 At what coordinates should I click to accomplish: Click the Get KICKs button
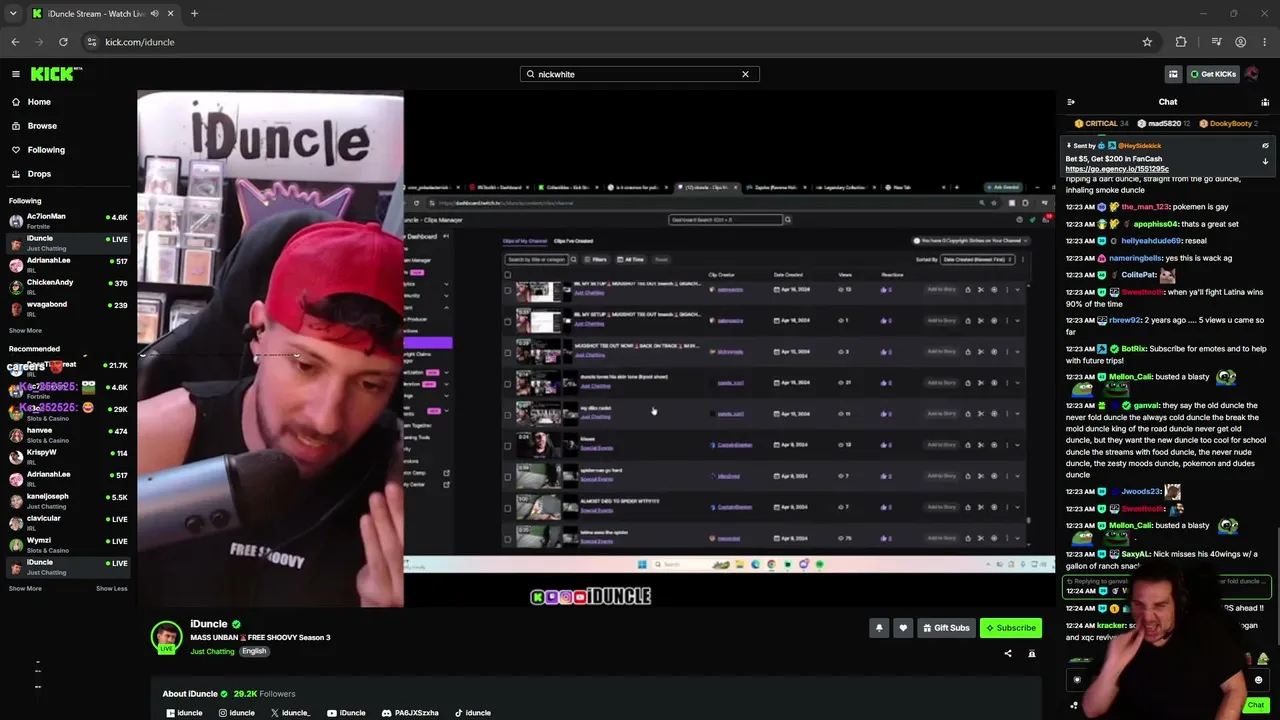point(1213,74)
